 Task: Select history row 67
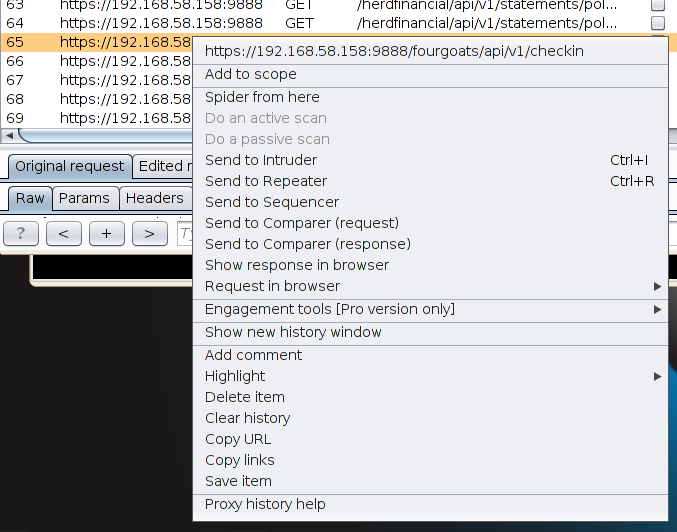[97, 80]
